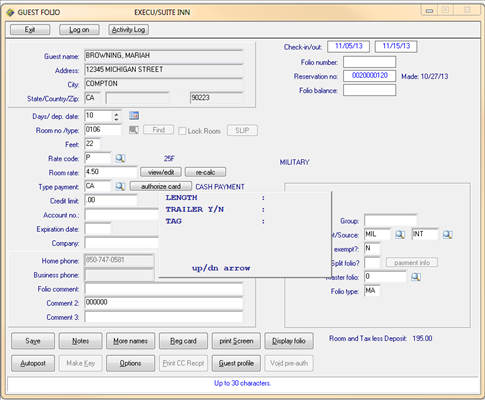Open the Guest profile button
The height and width of the screenshot is (400, 485).
coord(236,363)
